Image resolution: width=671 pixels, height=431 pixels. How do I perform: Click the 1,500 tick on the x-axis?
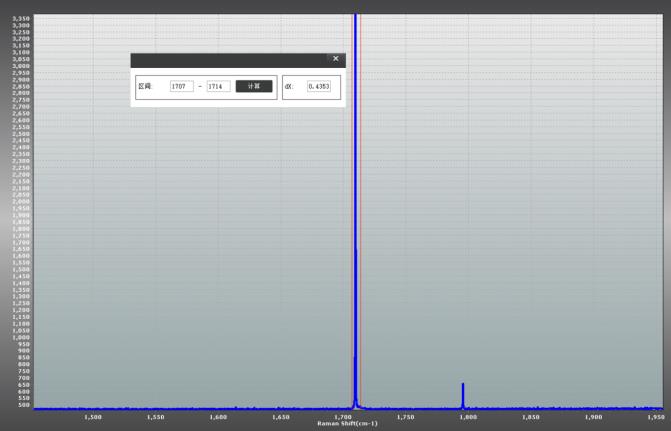(x=93, y=417)
